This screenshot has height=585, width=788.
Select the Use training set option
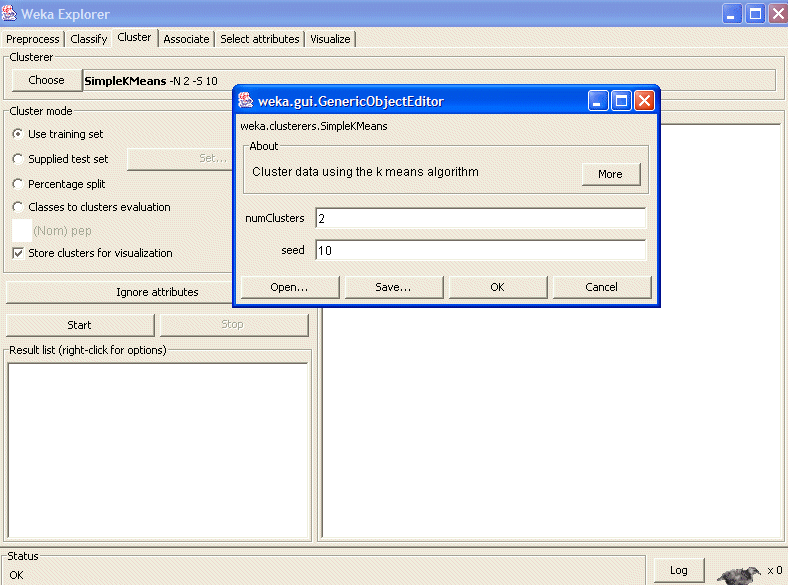tap(18, 134)
